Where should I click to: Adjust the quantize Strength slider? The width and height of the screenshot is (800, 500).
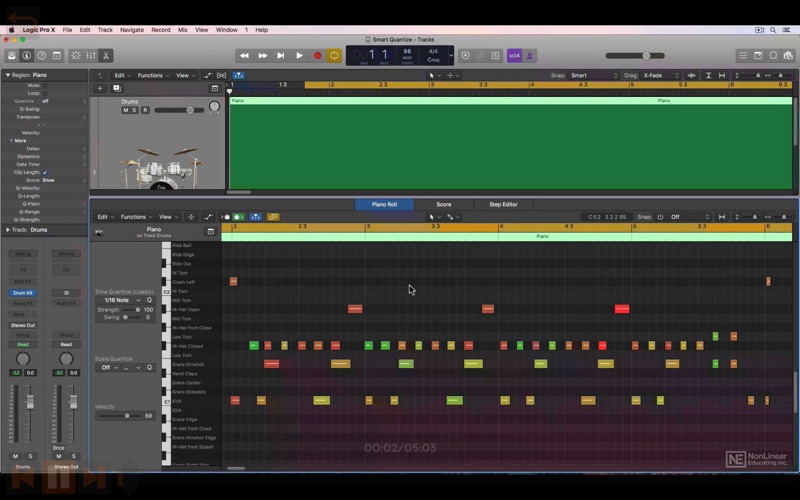coord(131,310)
